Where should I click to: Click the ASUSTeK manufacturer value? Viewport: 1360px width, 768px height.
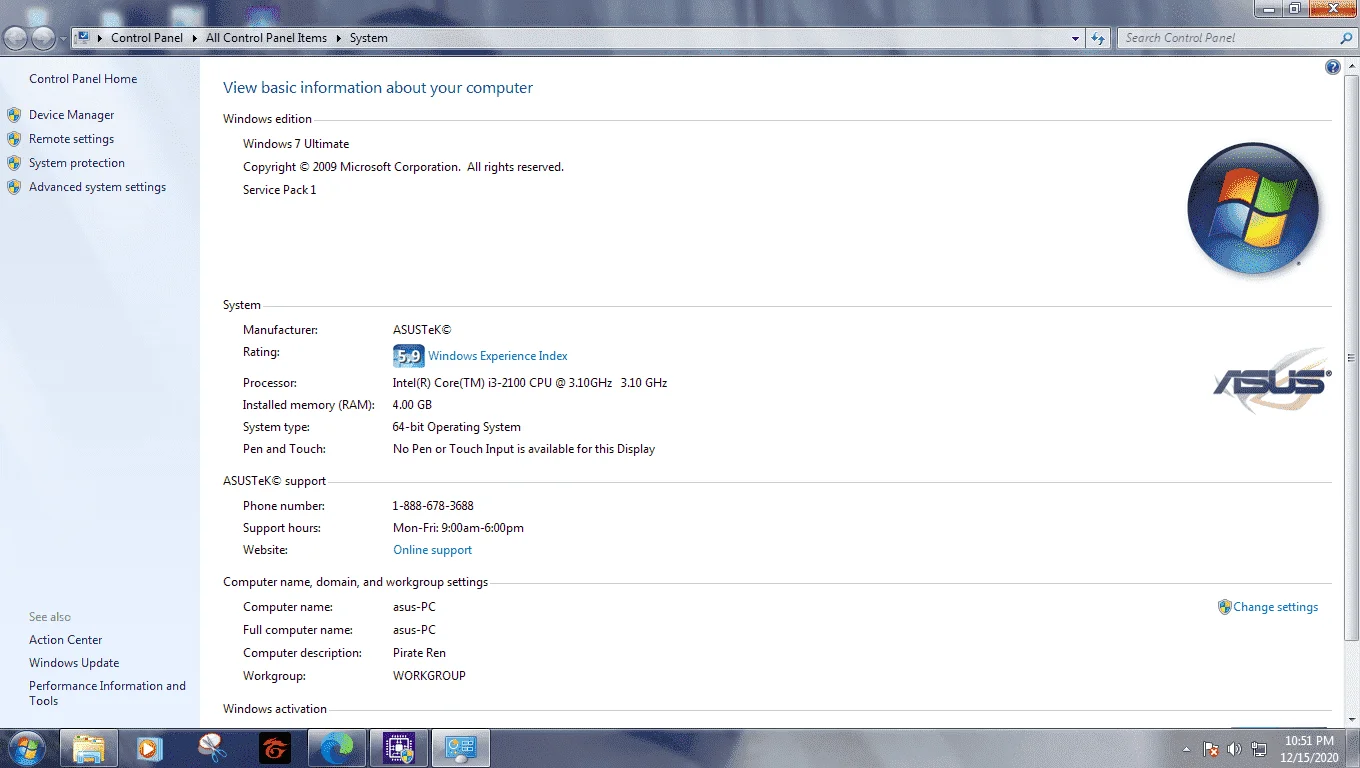click(422, 330)
